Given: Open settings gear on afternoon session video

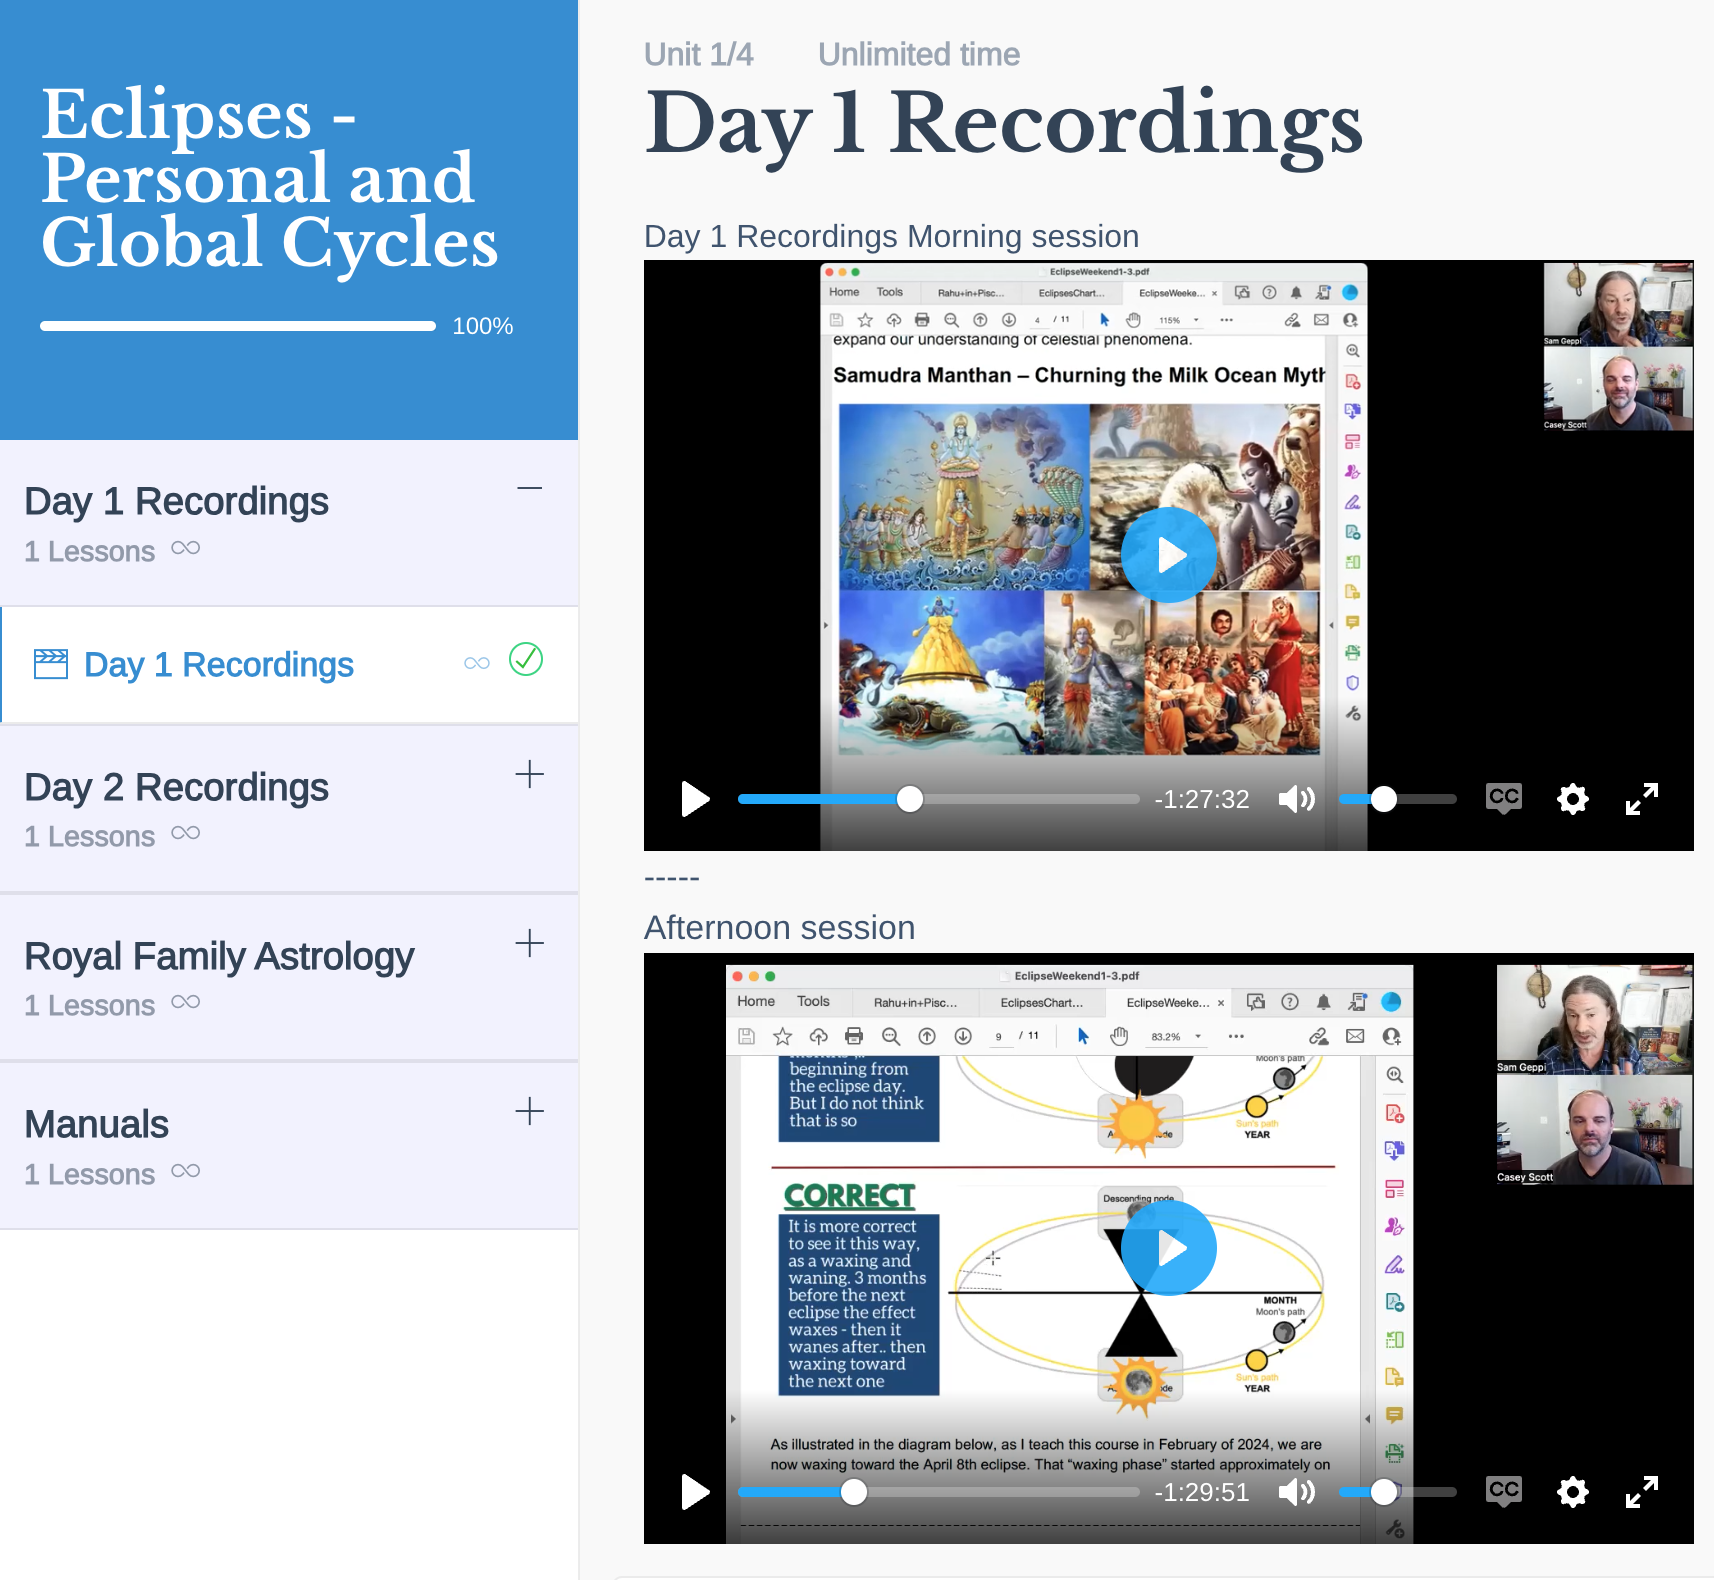Looking at the screenshot, I should tap(1572, 1492).
